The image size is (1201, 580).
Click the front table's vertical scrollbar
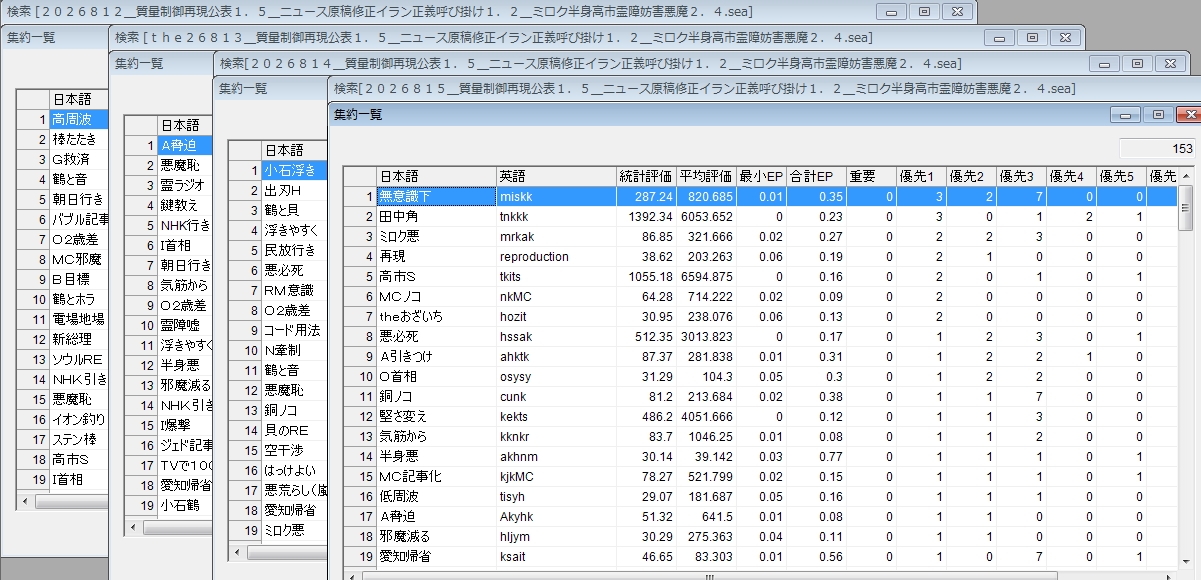coord(1186,370)
